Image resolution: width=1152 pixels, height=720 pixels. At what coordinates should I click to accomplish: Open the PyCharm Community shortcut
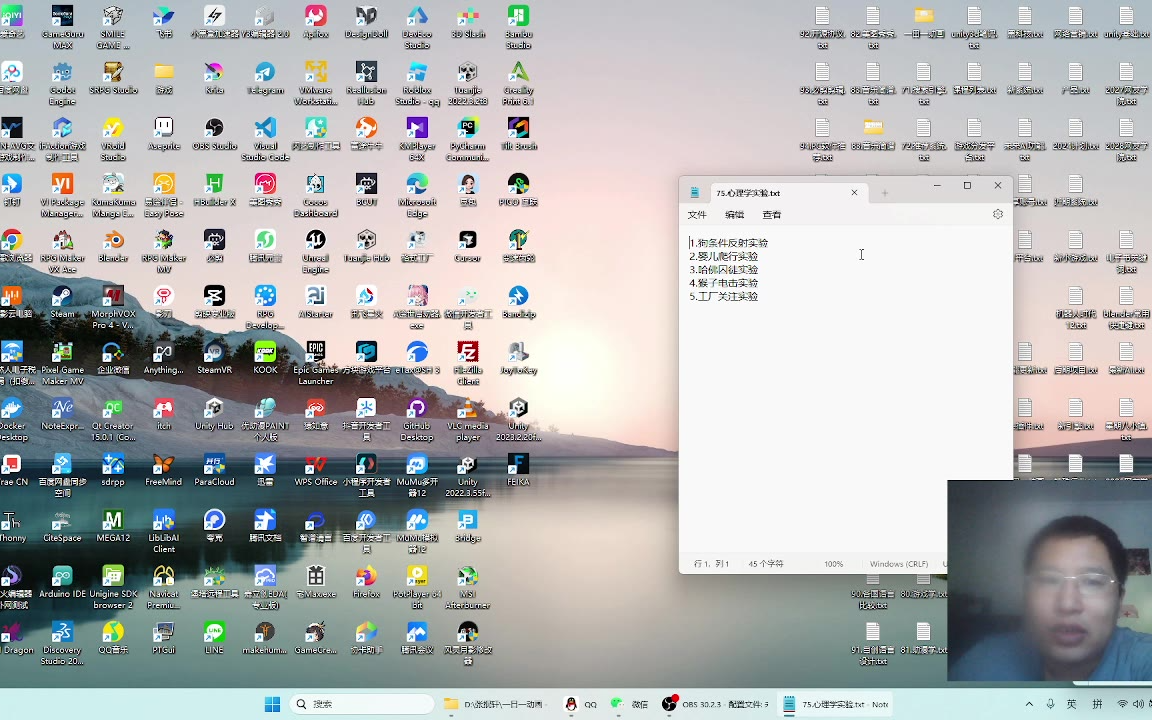467,139
